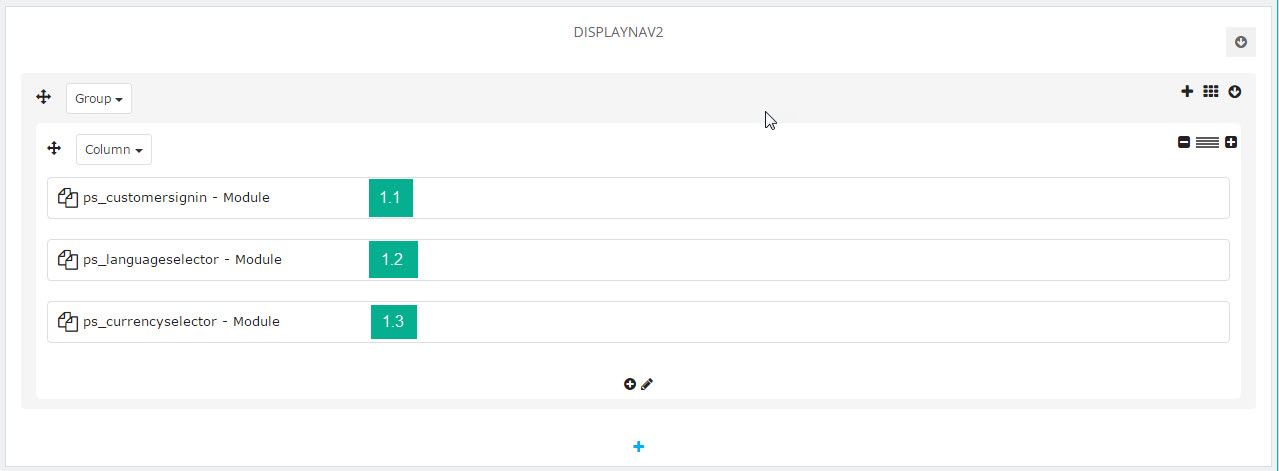This screenshot has width=1279, height=471.
Task: Click the plus icon to increase column width
Action: pyautogui.click(x=1231, y=142)
